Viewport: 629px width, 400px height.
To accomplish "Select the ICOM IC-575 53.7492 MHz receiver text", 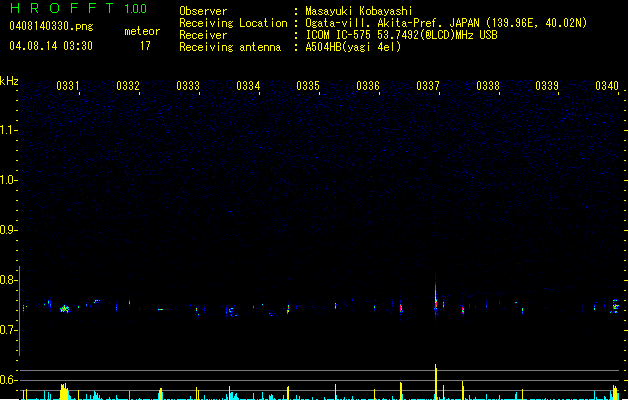I will tap(402, 35).
